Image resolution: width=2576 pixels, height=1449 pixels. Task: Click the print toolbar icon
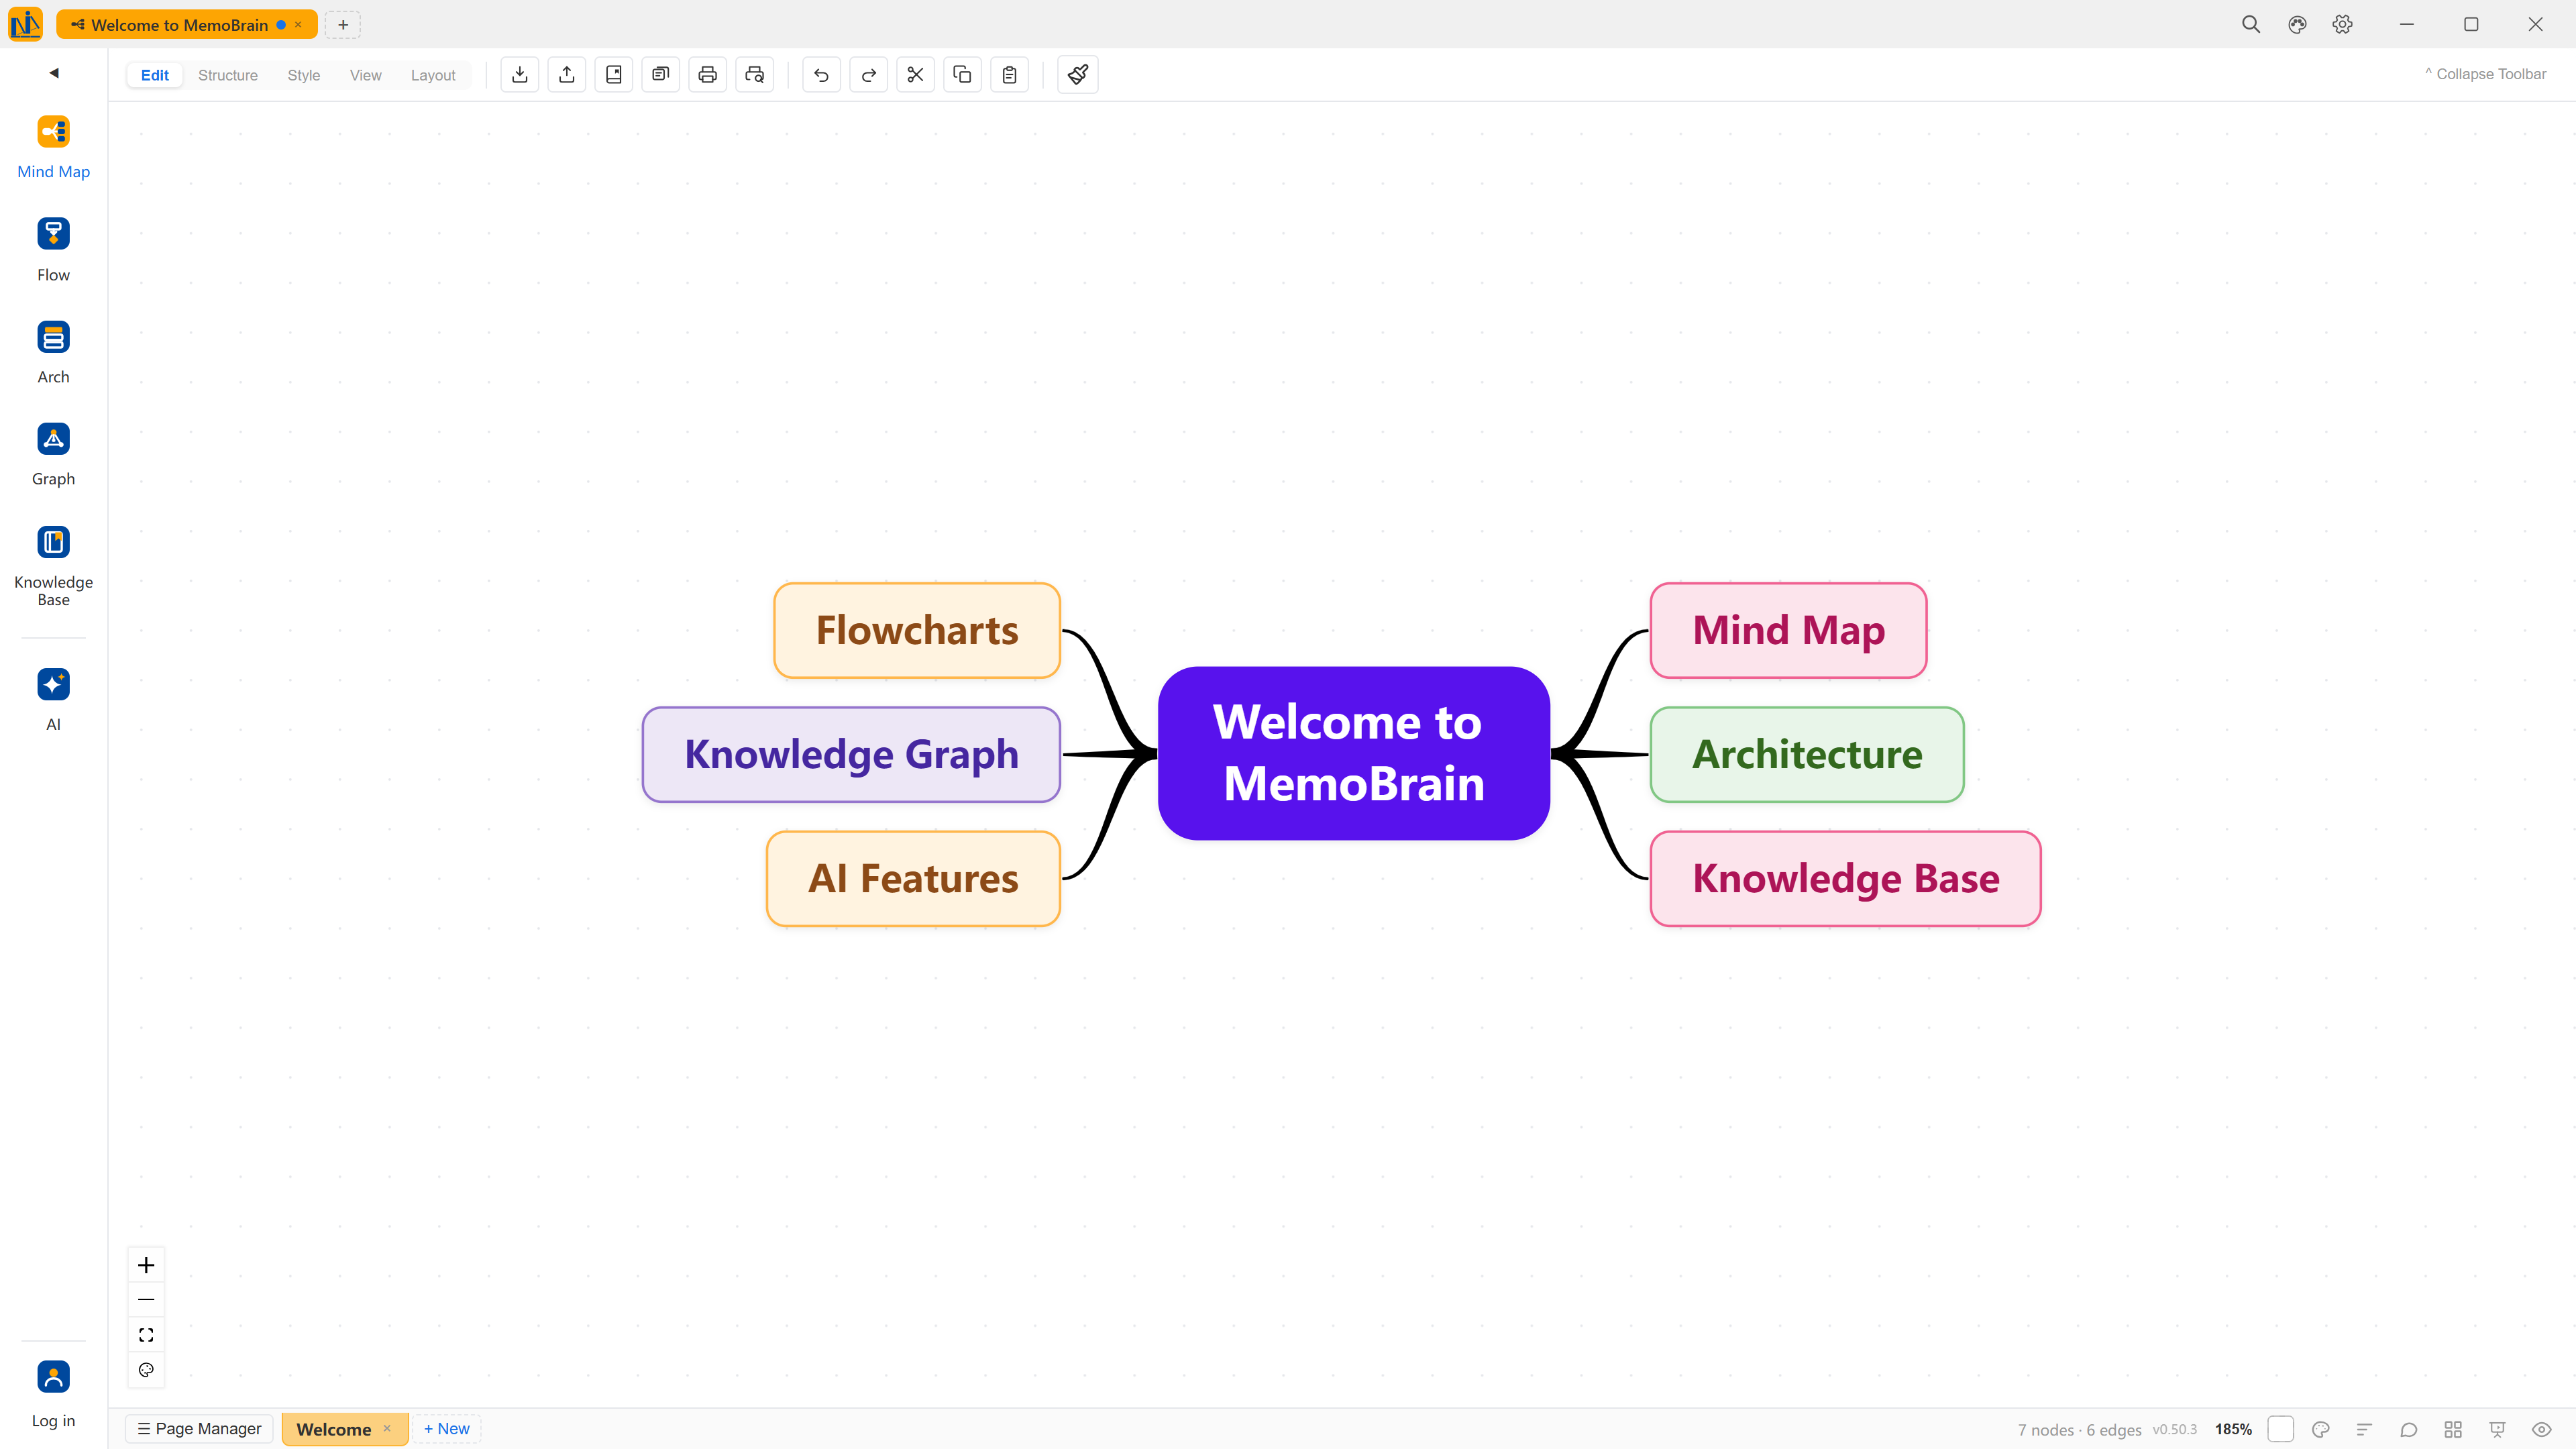coord(708,75)
